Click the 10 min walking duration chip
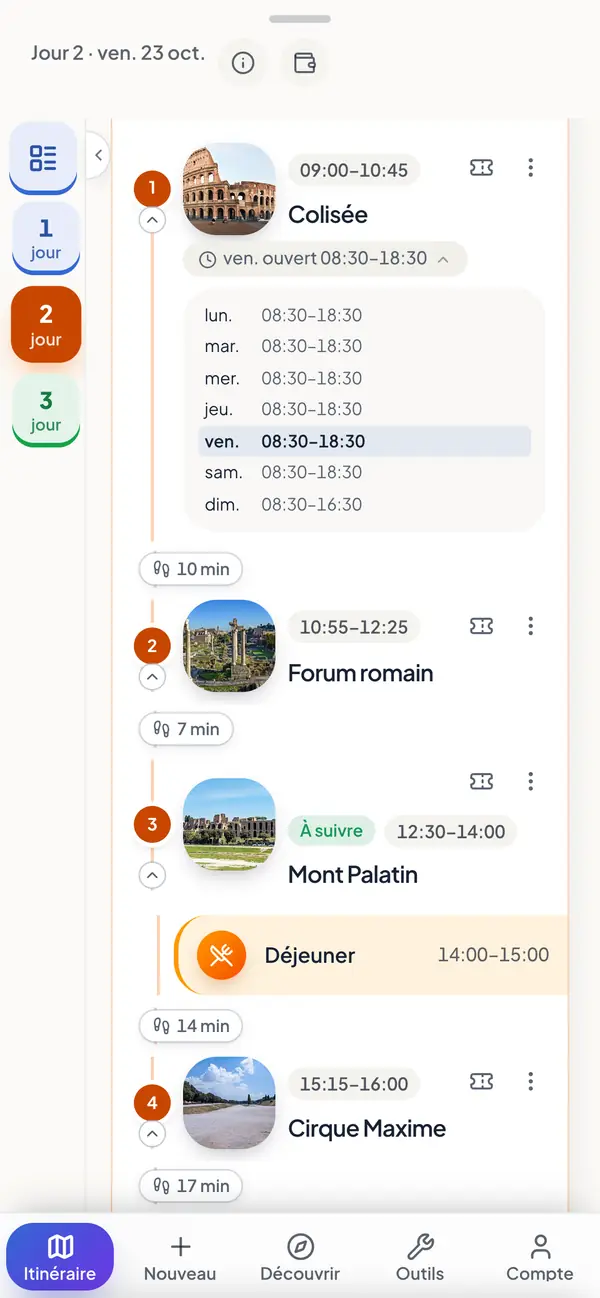The width and height of the screenshot is (600, 1298). (190, 569)
